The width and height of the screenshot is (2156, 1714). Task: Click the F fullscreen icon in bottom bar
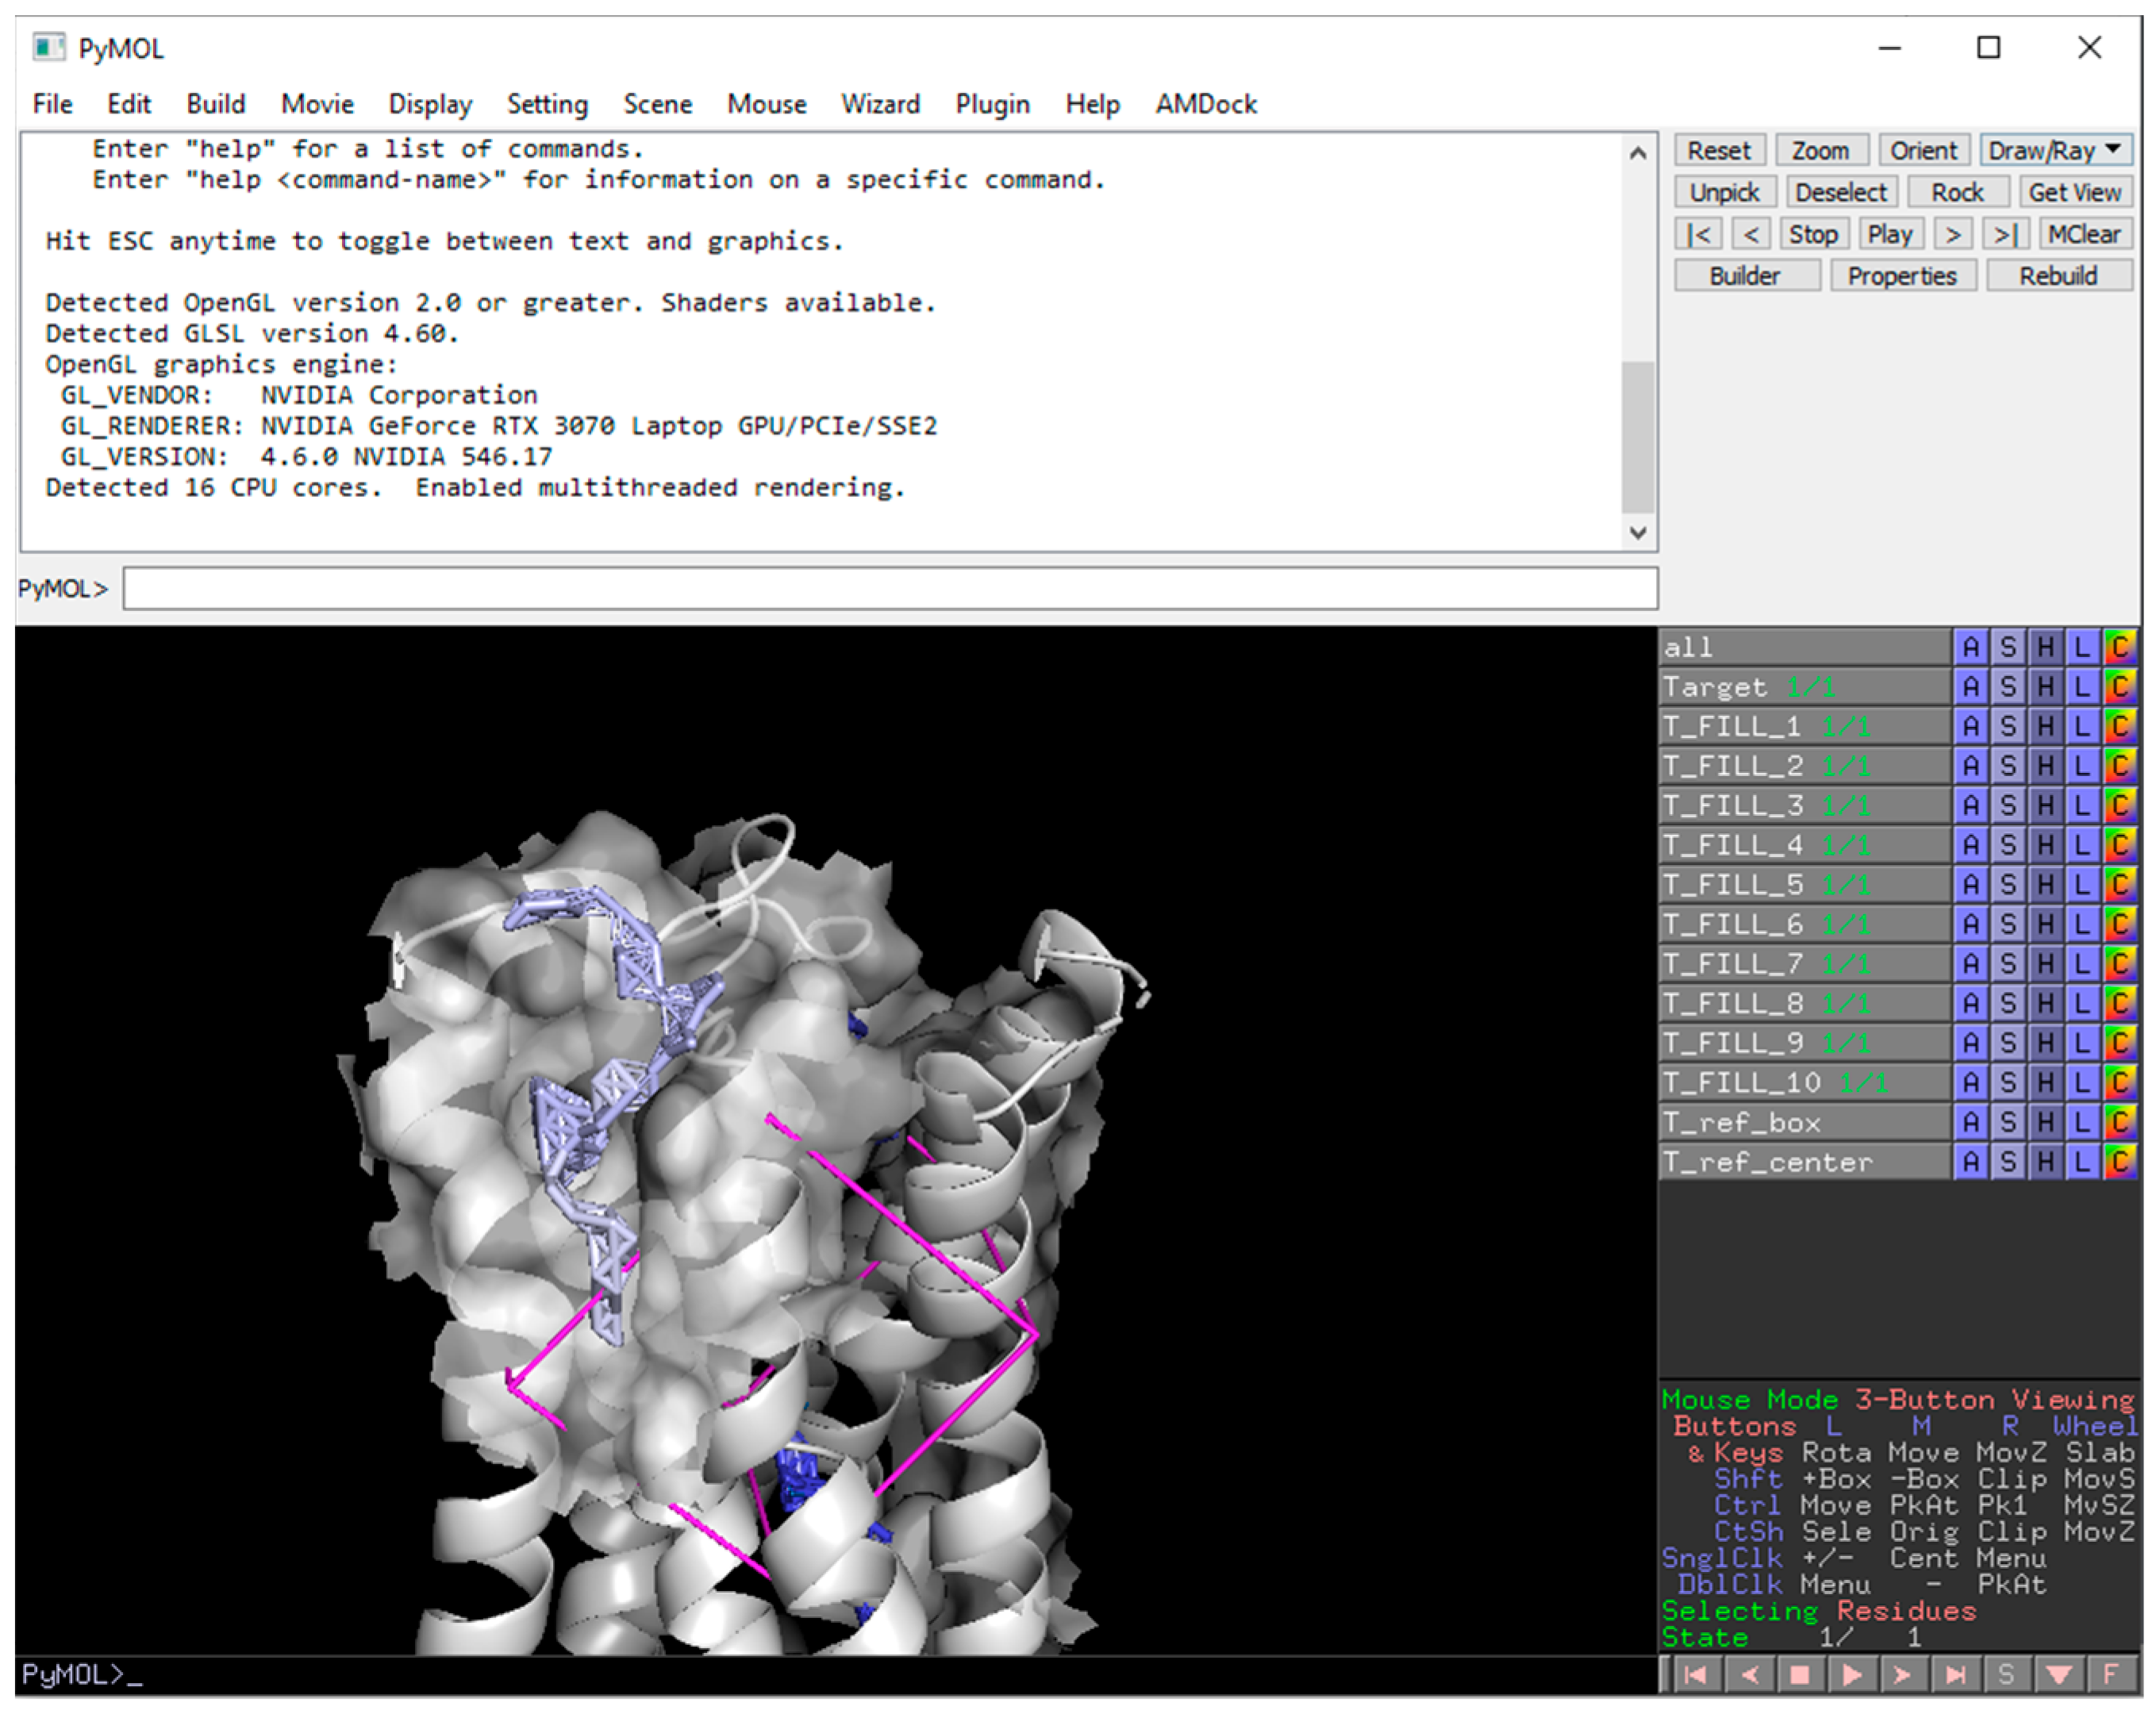(2110, 1674)
